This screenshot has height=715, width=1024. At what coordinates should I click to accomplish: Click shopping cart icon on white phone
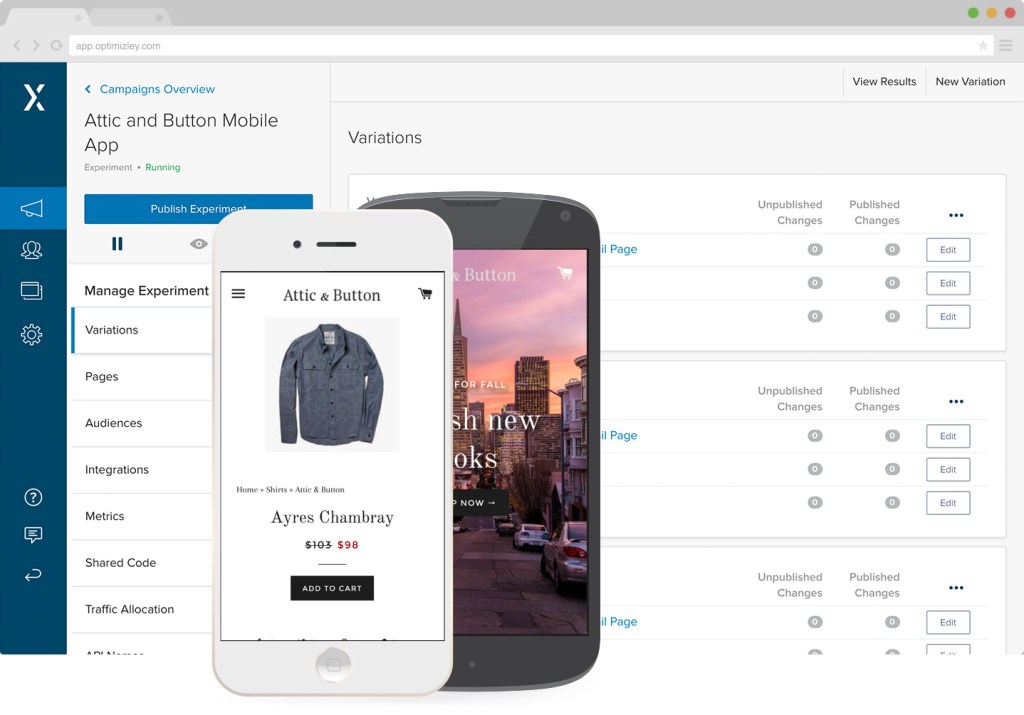coord(425,294)
